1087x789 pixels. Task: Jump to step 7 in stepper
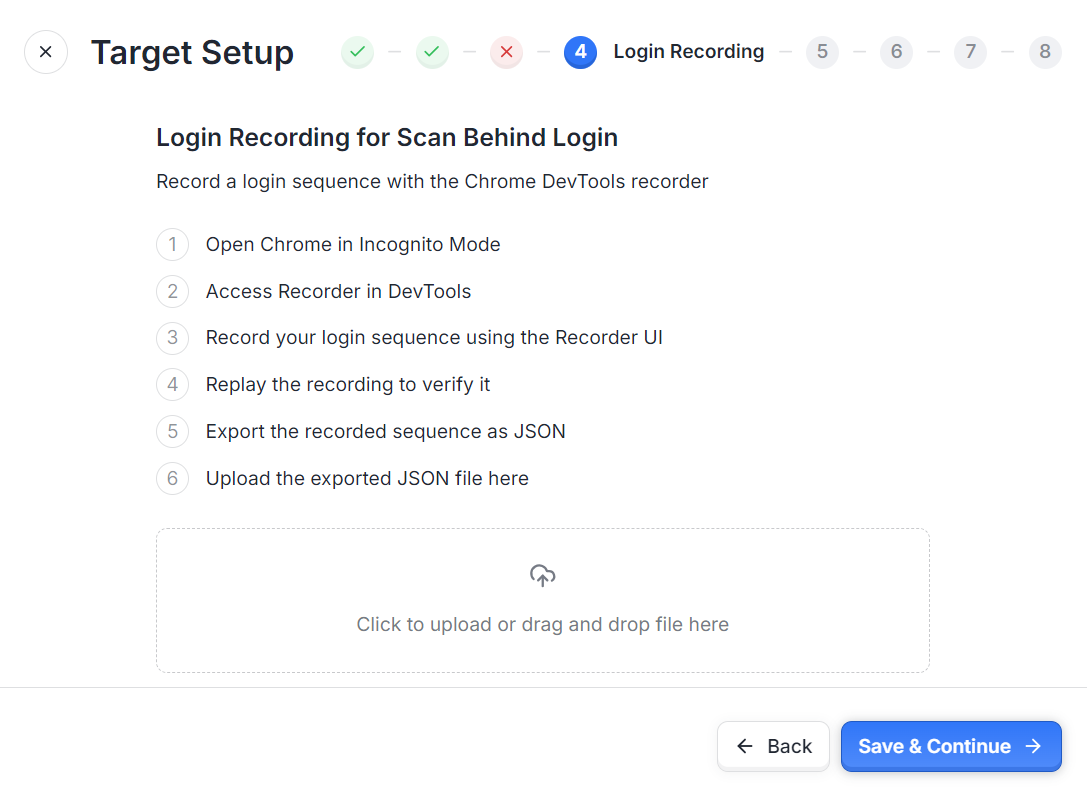(x=971, y=52)
